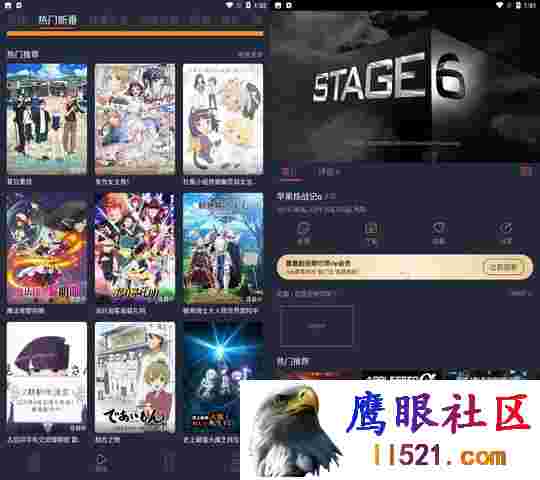Click the red icon right of the comments tab

tap(526, 171)
